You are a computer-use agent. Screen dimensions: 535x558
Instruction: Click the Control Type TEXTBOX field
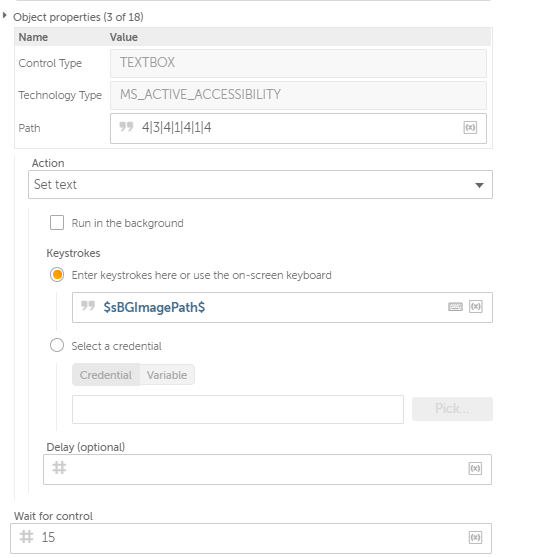tap(298, 63)
